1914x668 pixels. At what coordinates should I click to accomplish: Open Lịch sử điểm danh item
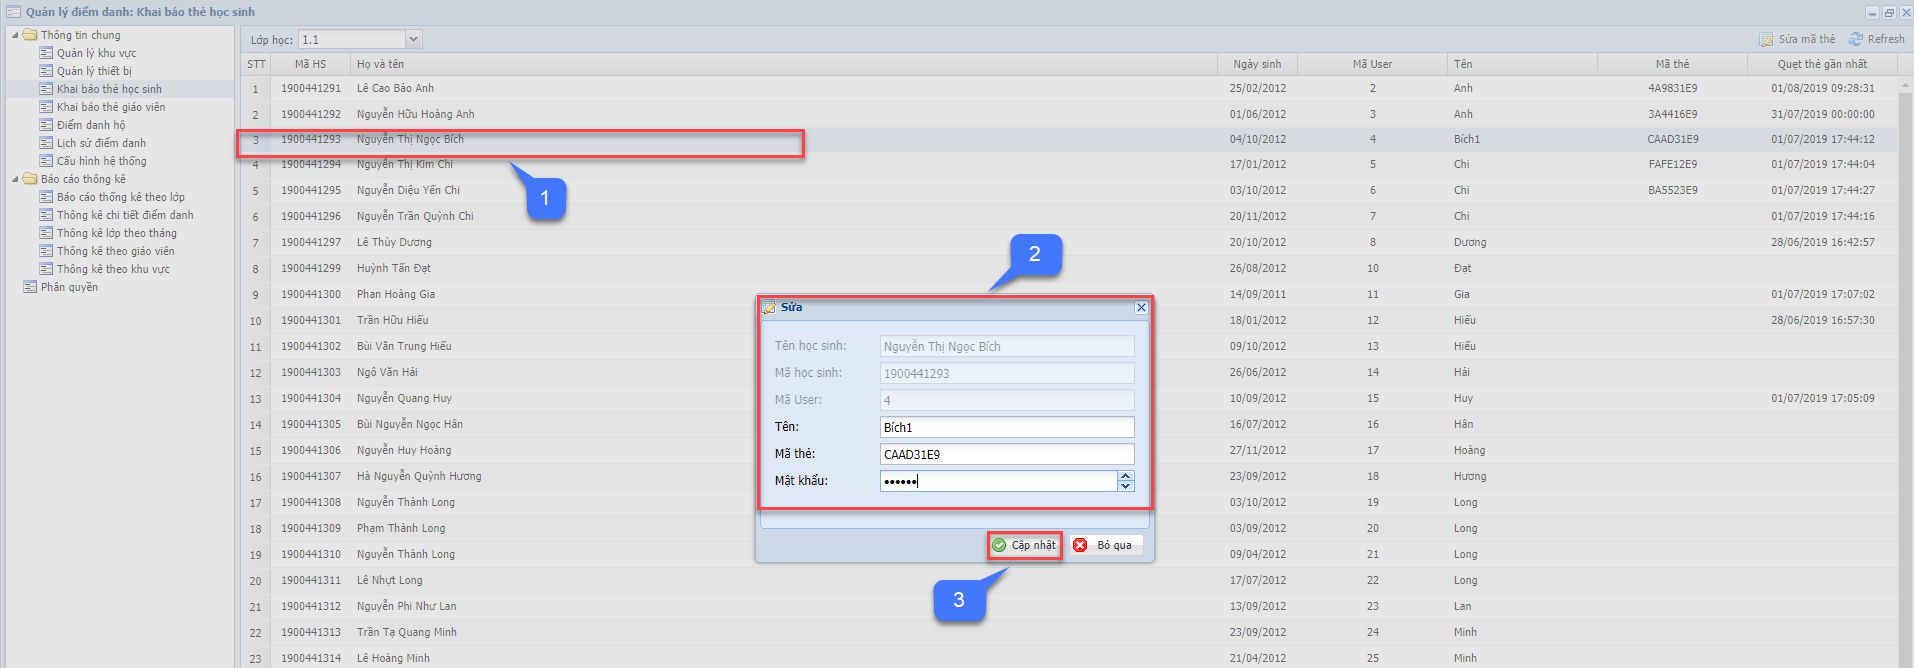point(101,143)
